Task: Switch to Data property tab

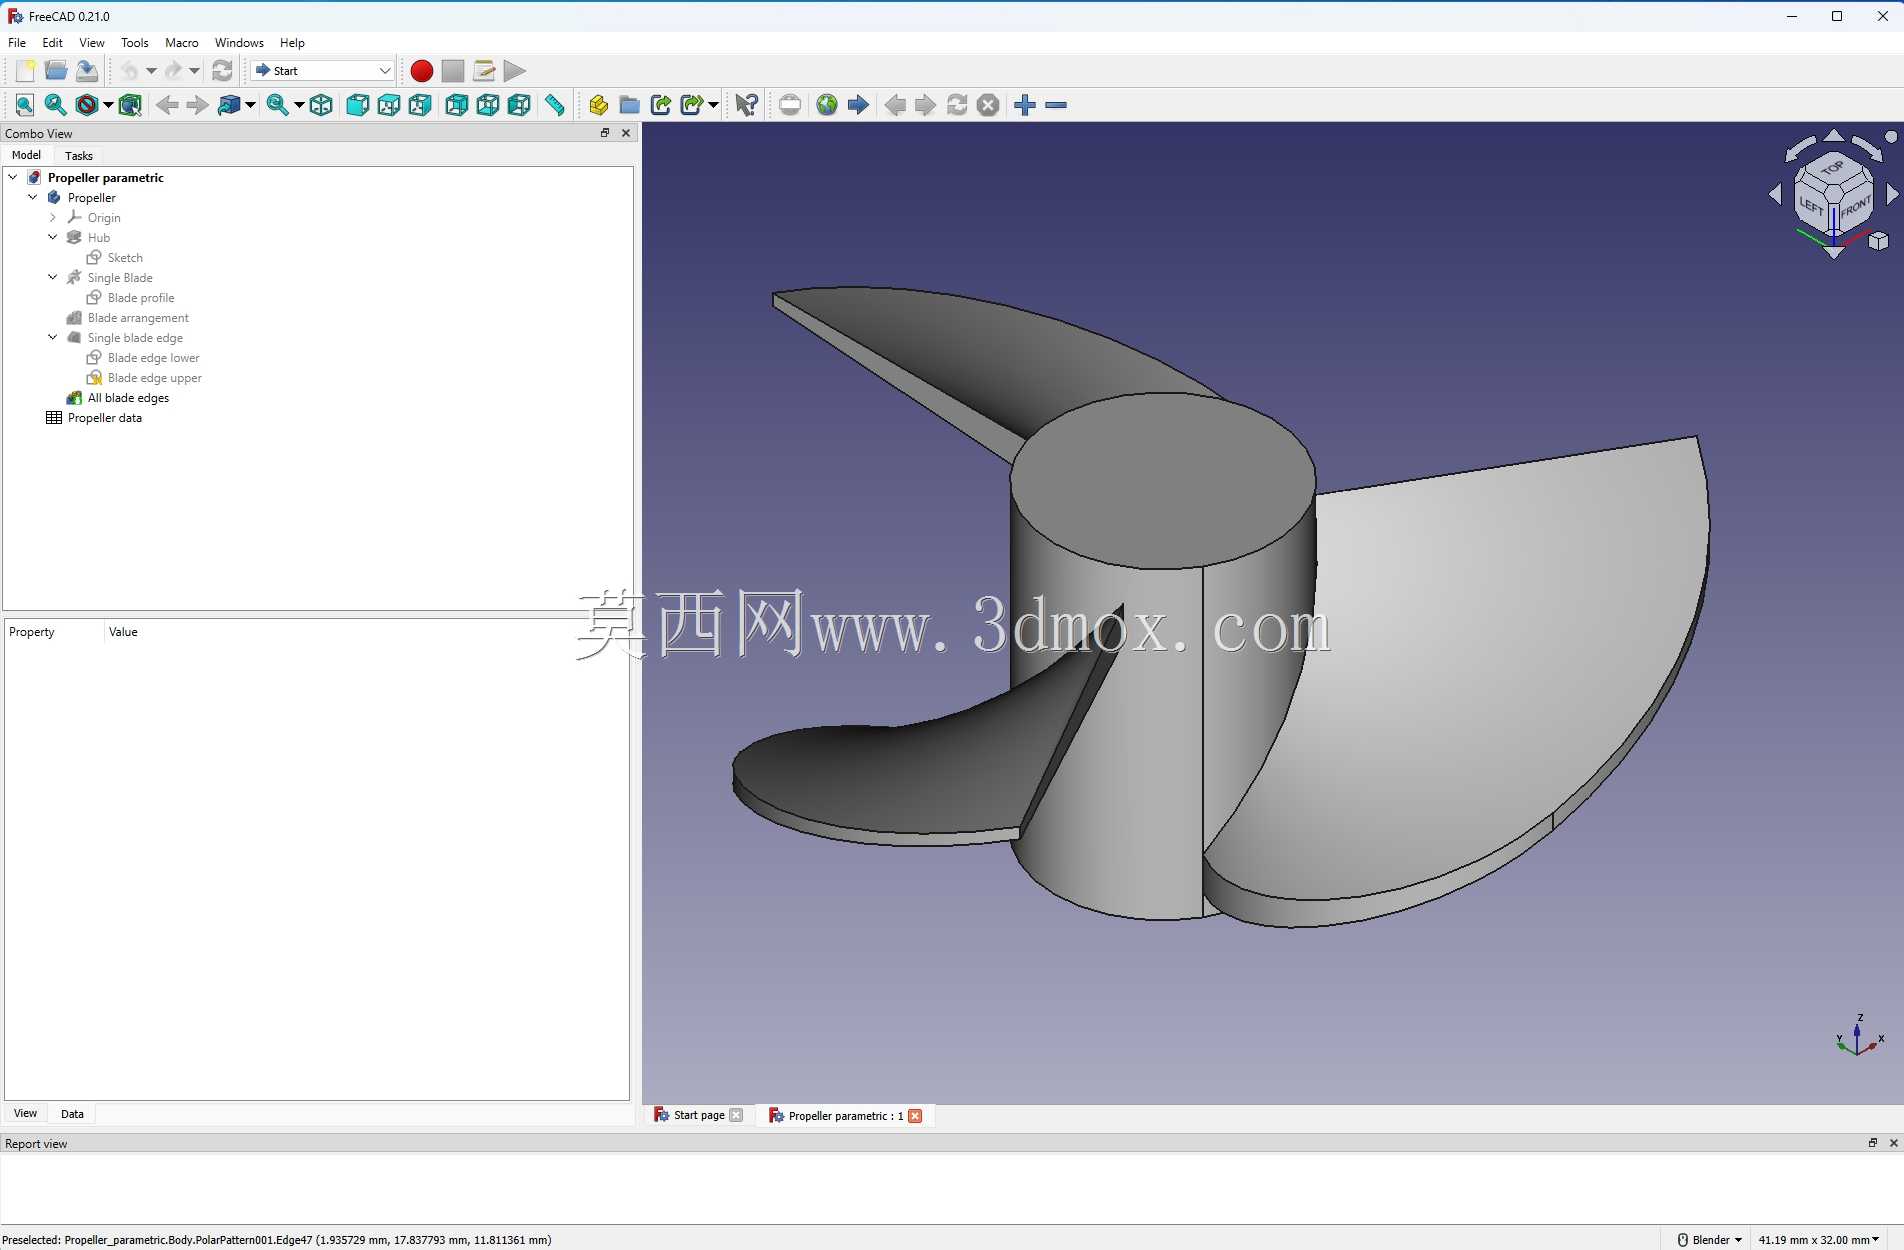Action: tap(72, 1114)
